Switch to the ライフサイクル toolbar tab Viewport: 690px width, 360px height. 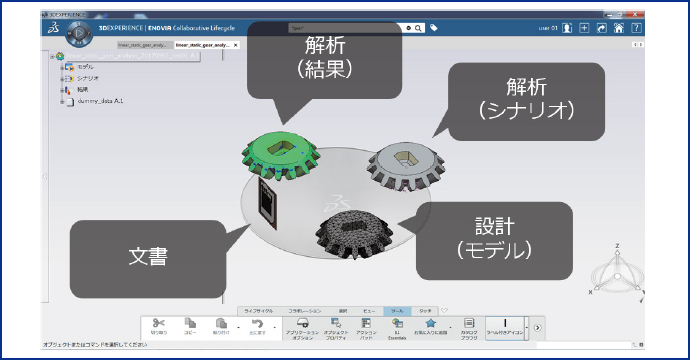[259, 311]
